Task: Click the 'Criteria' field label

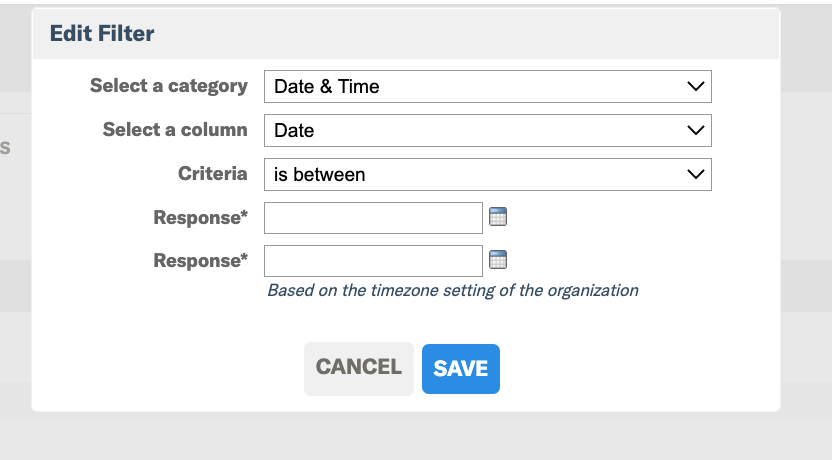Action: coord(213,173)
